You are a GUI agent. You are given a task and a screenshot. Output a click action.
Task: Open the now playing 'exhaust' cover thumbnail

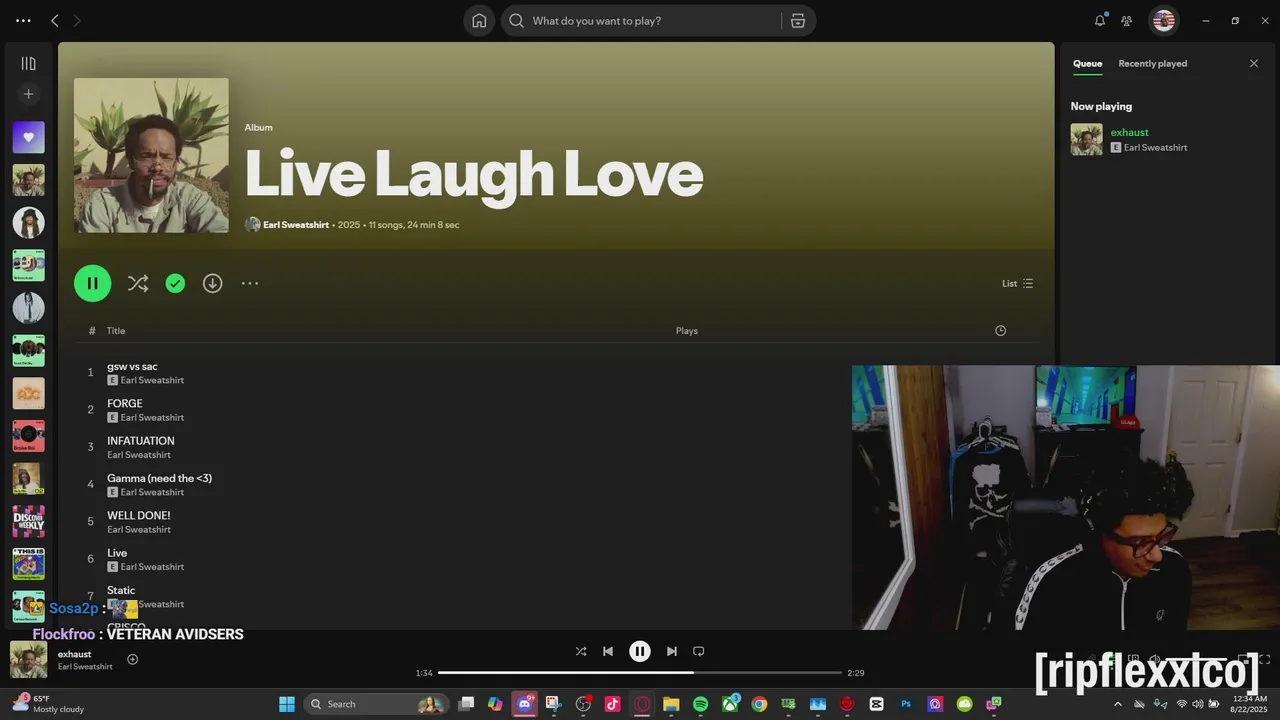tap(28, 659)
